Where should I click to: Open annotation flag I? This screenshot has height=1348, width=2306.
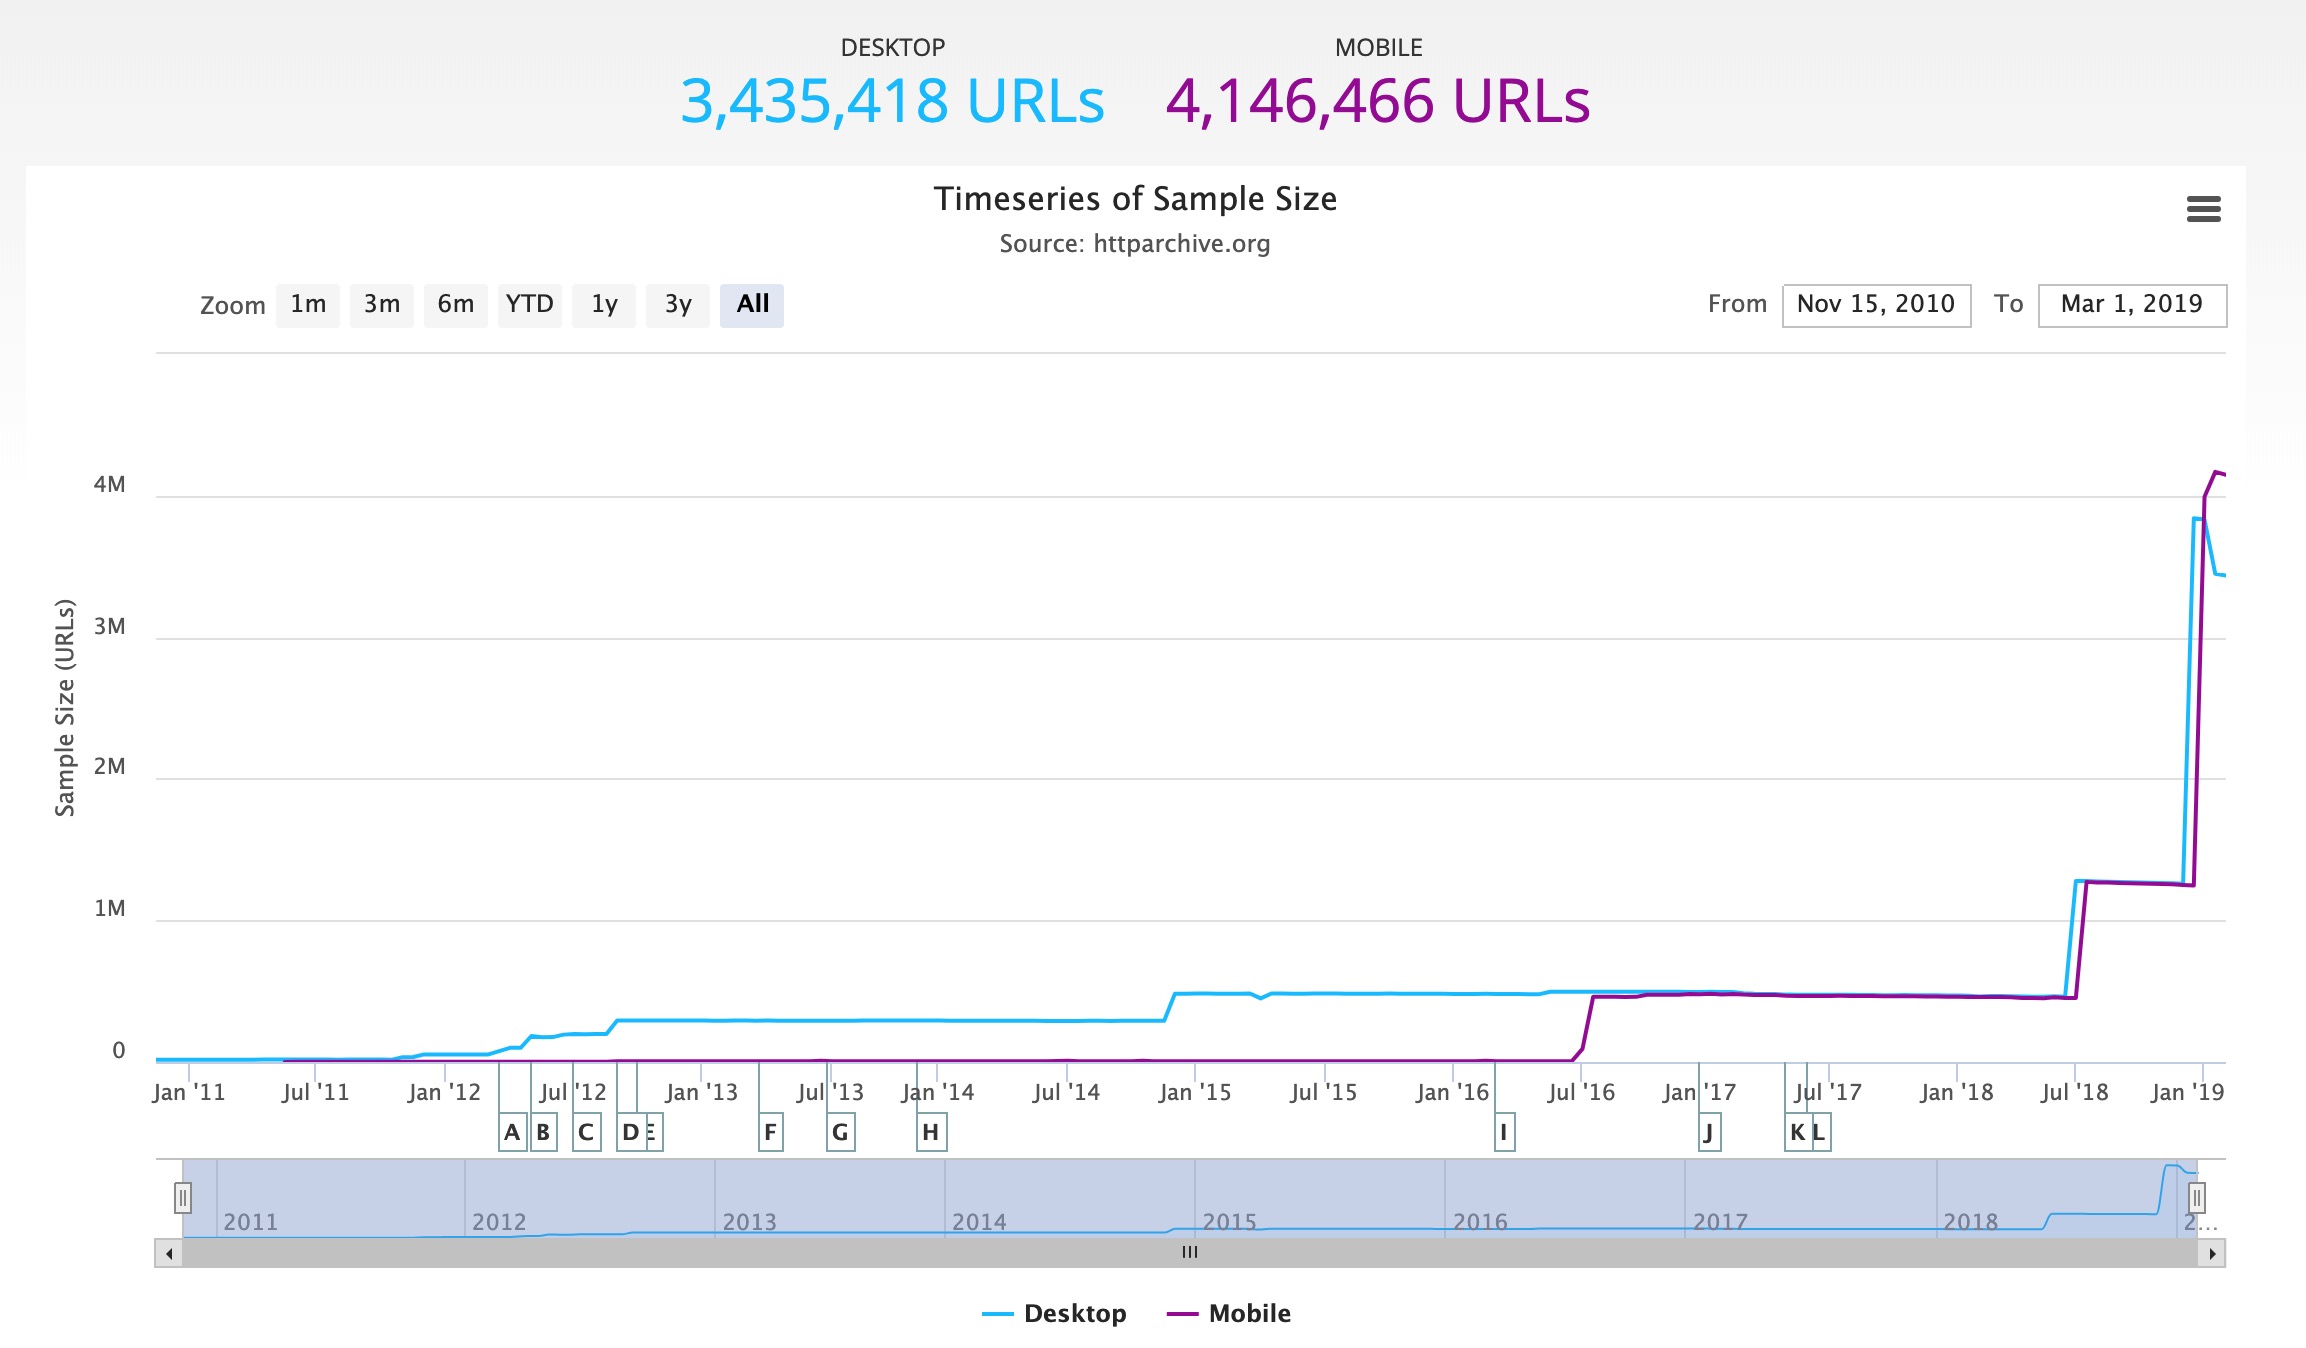tap(1504, 1132)
